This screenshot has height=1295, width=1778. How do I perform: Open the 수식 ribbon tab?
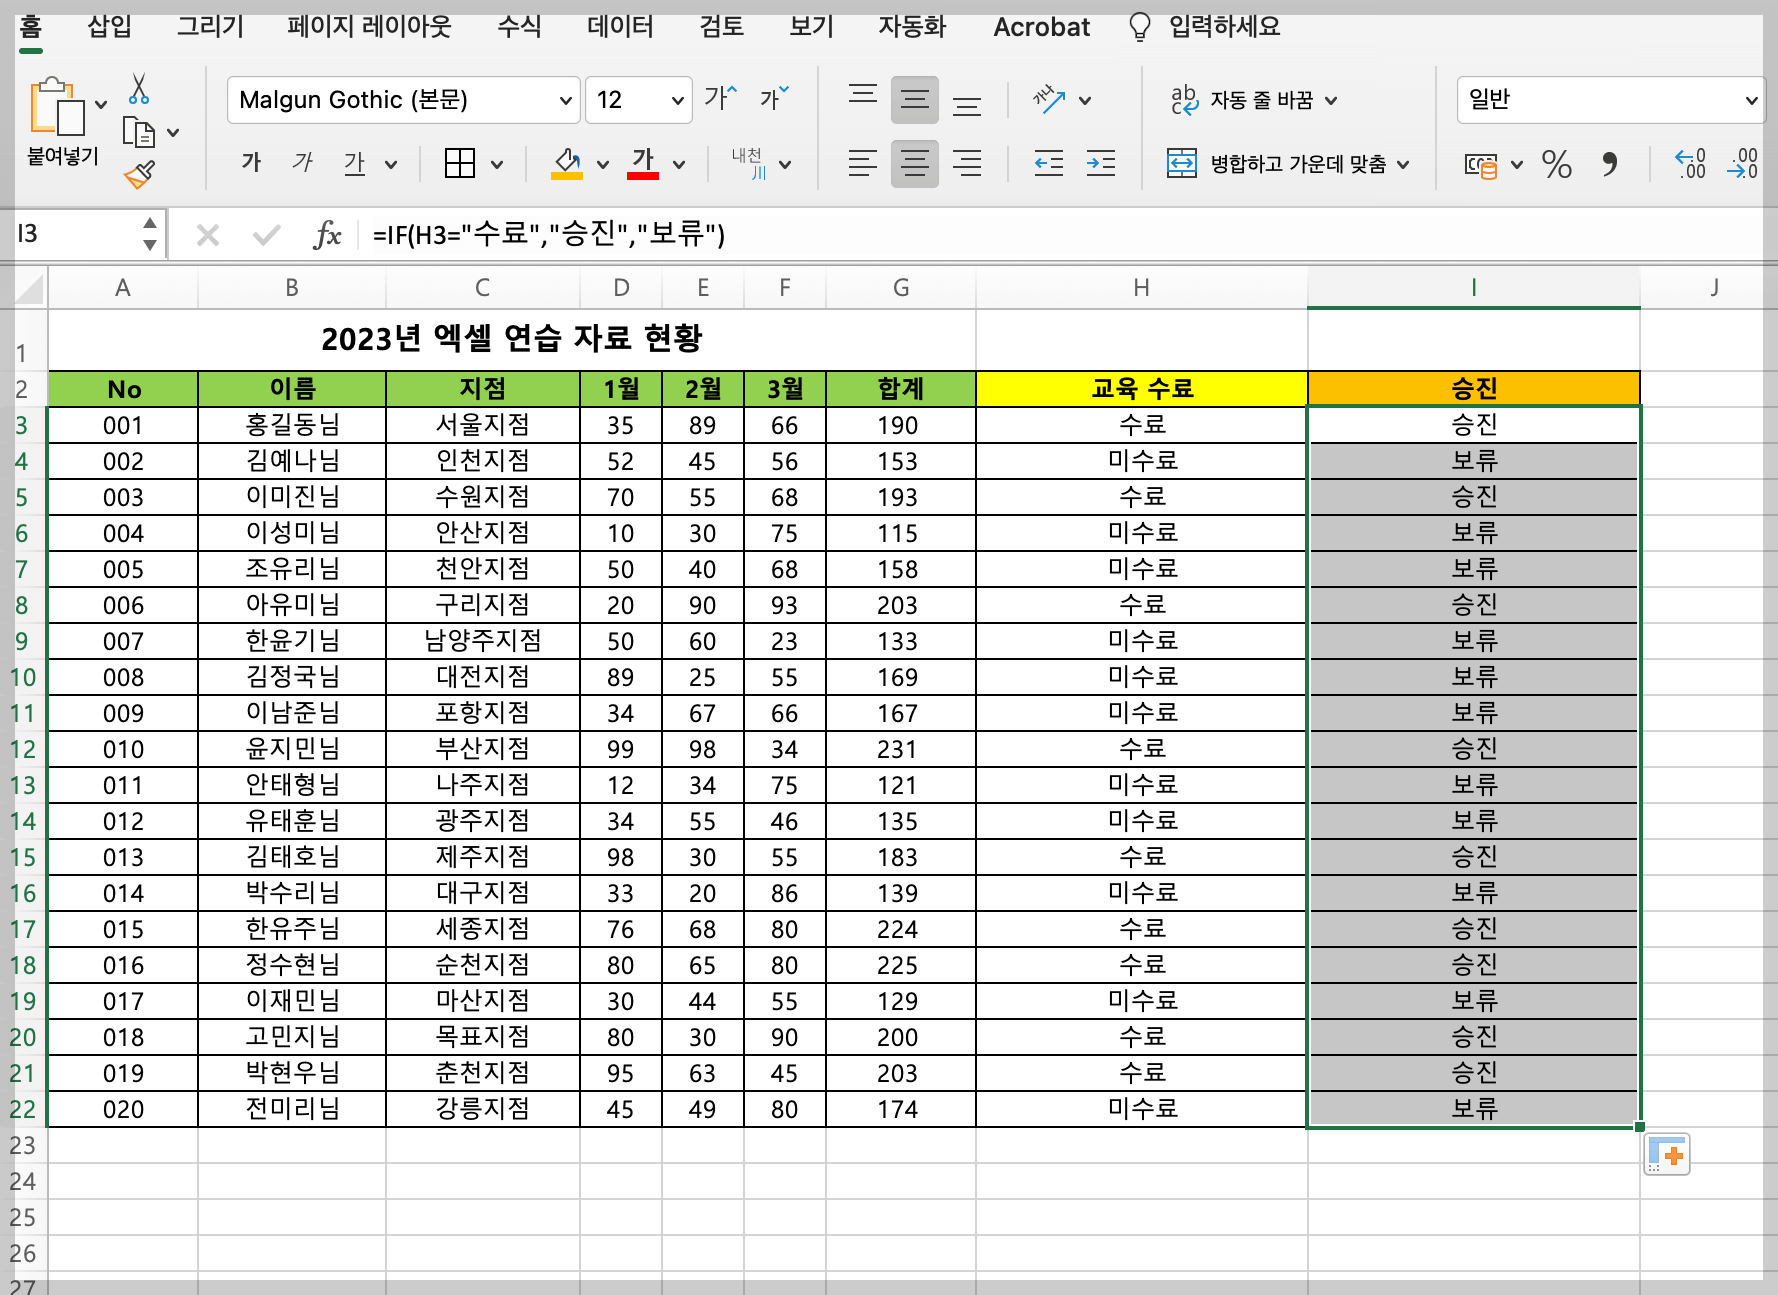pos(516,27)
